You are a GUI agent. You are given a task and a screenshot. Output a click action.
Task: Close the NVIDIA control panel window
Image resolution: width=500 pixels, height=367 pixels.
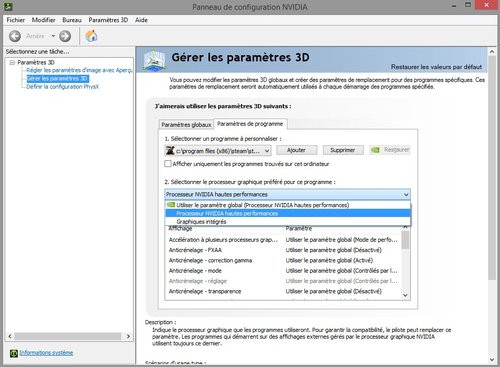coord(487,5)
